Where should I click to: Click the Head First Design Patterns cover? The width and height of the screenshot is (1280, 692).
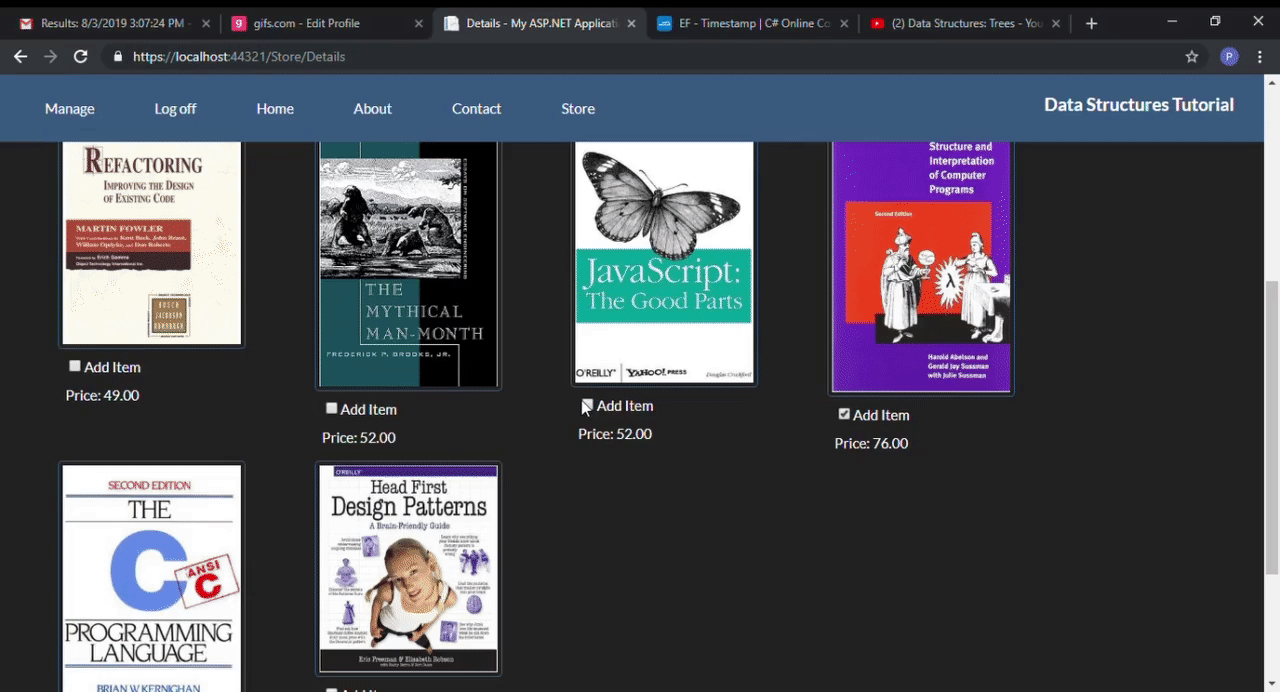click(x=408, y=568)
